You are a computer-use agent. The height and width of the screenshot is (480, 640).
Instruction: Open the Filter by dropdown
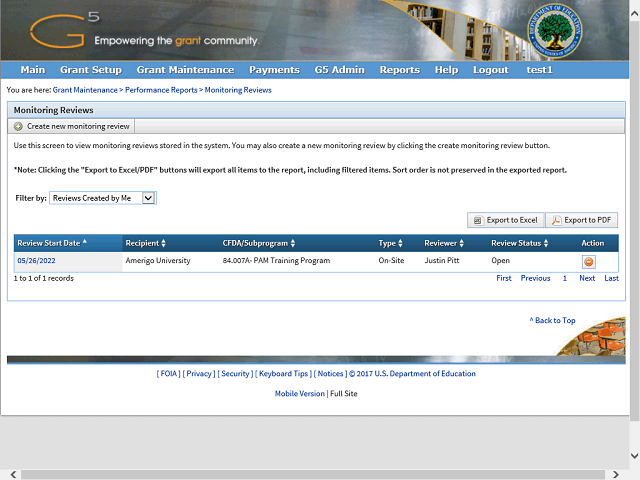(103, 198)
